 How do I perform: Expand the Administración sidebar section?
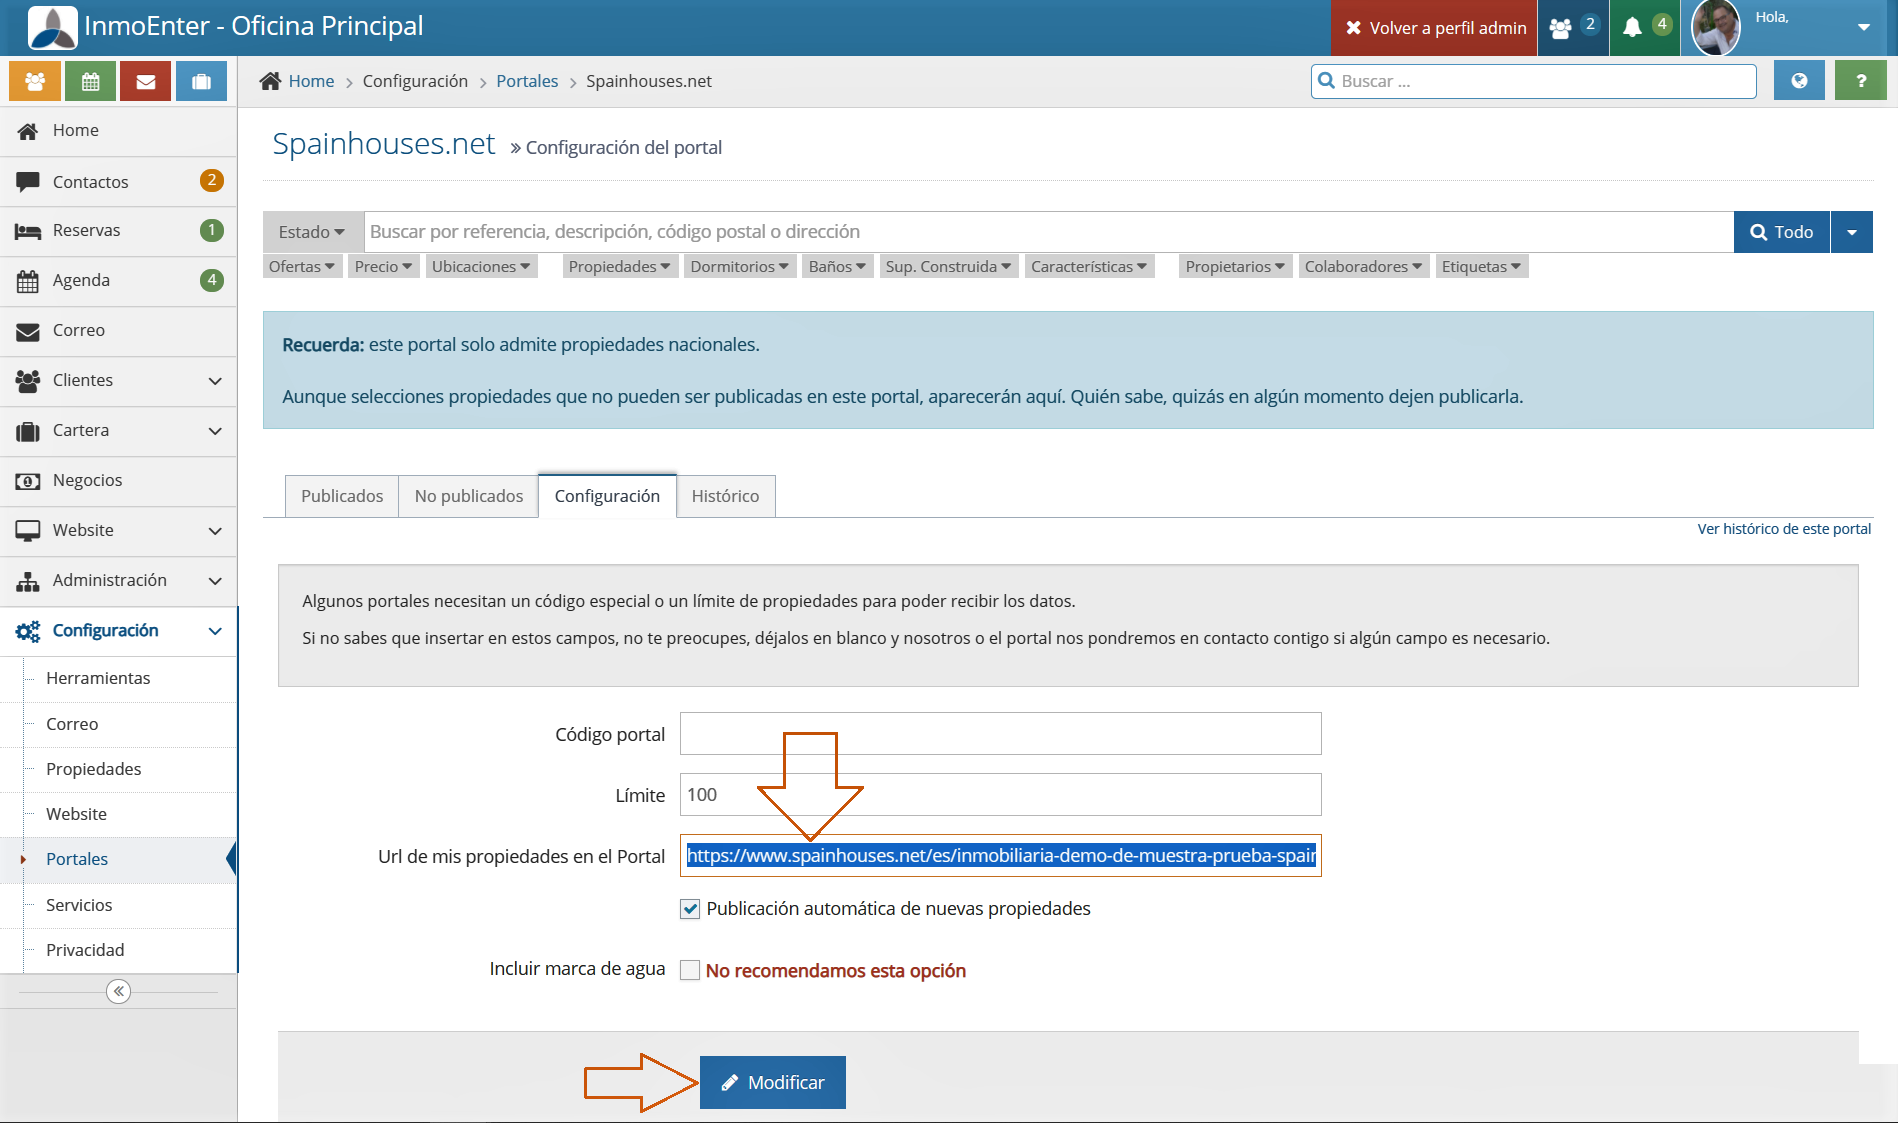(119, 581)
